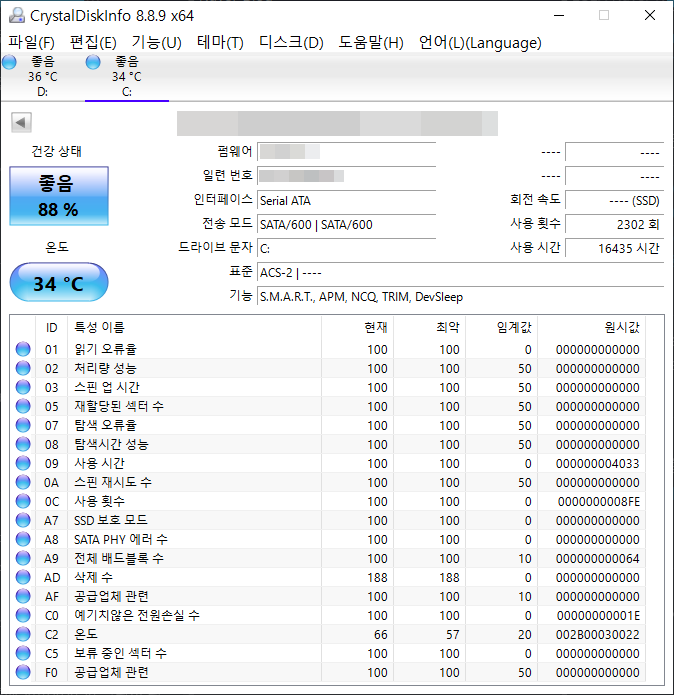Image resolution: width=674 pixels, height=695 pixels.
Task: Click the 원시값 column header
Action: [x=592, y=327]
